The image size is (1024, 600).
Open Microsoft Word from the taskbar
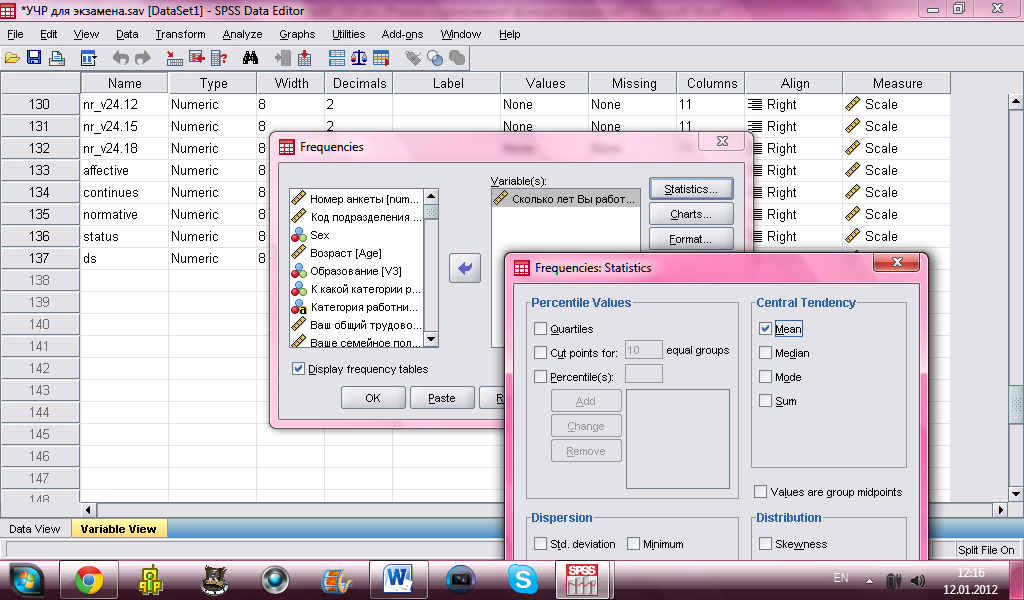[x=398, y=580]
